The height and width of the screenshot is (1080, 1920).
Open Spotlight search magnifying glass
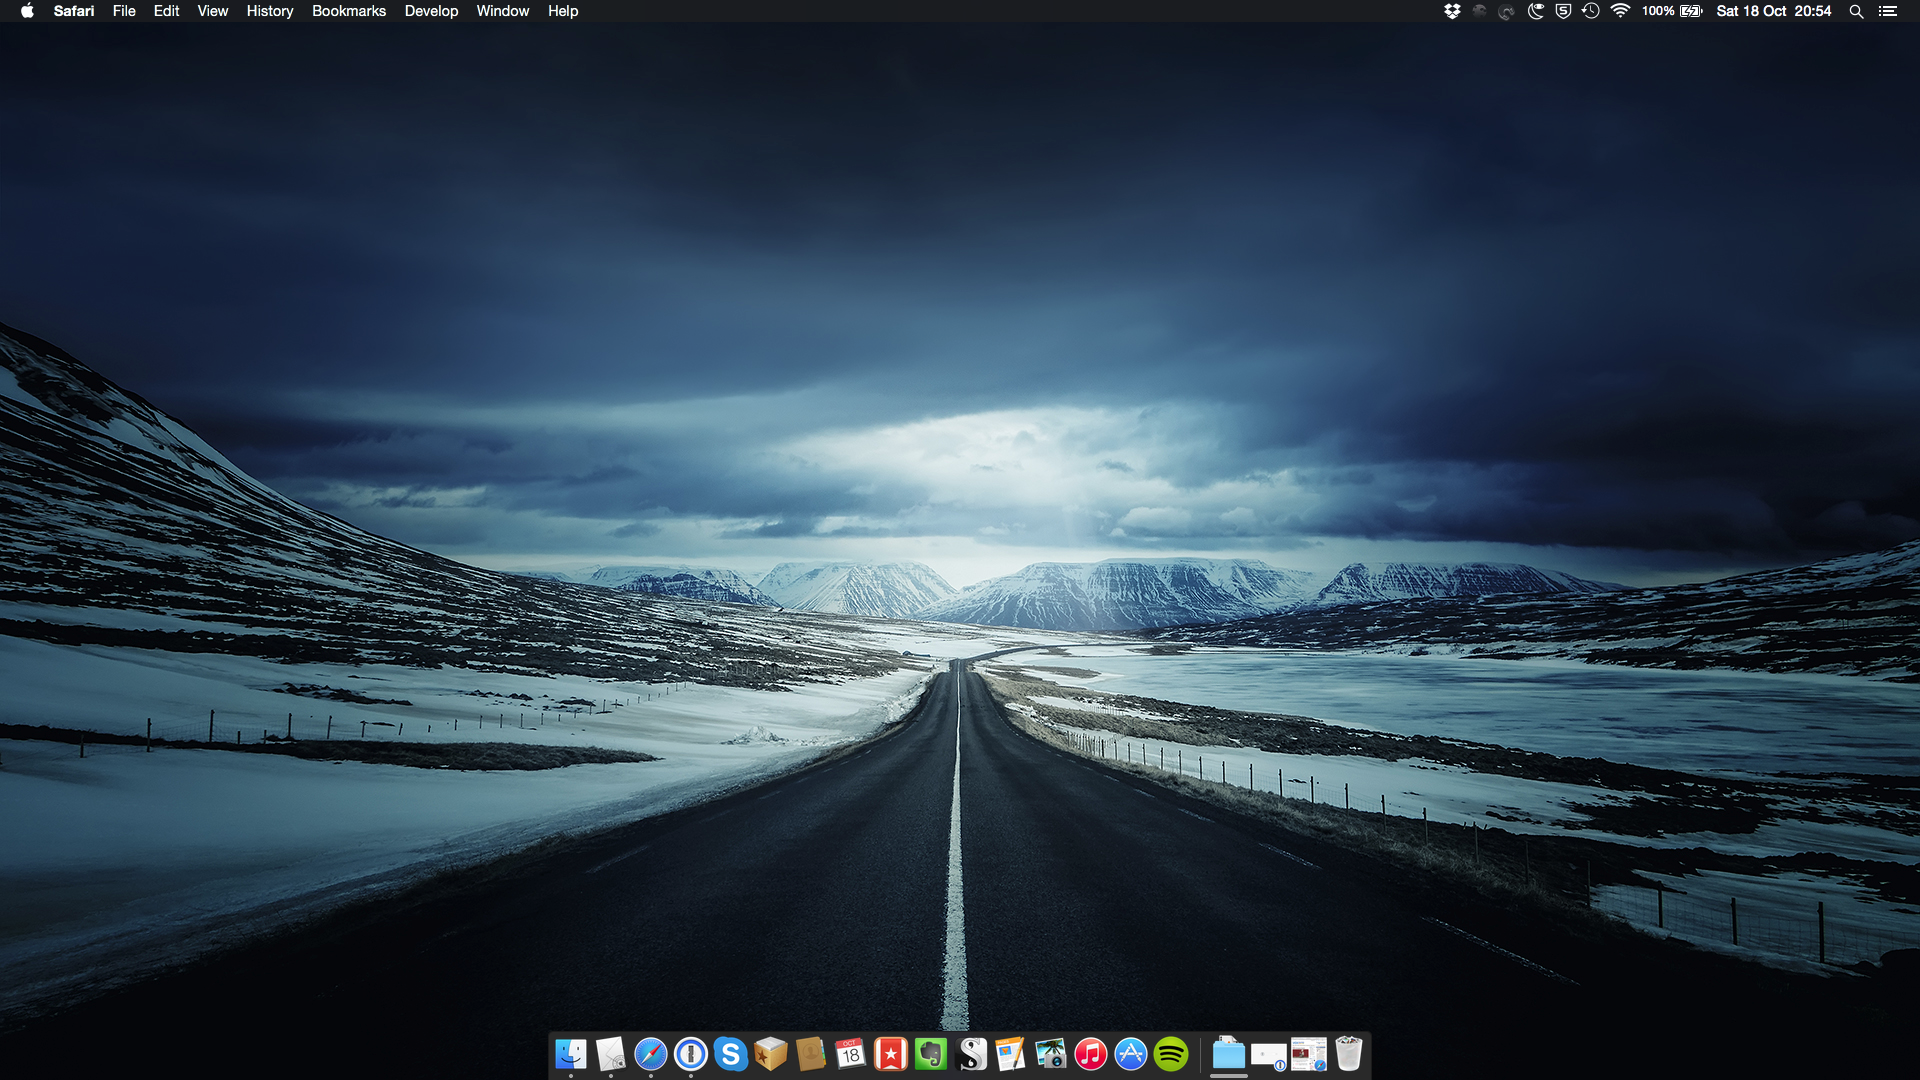click(x=1856, y=11)
